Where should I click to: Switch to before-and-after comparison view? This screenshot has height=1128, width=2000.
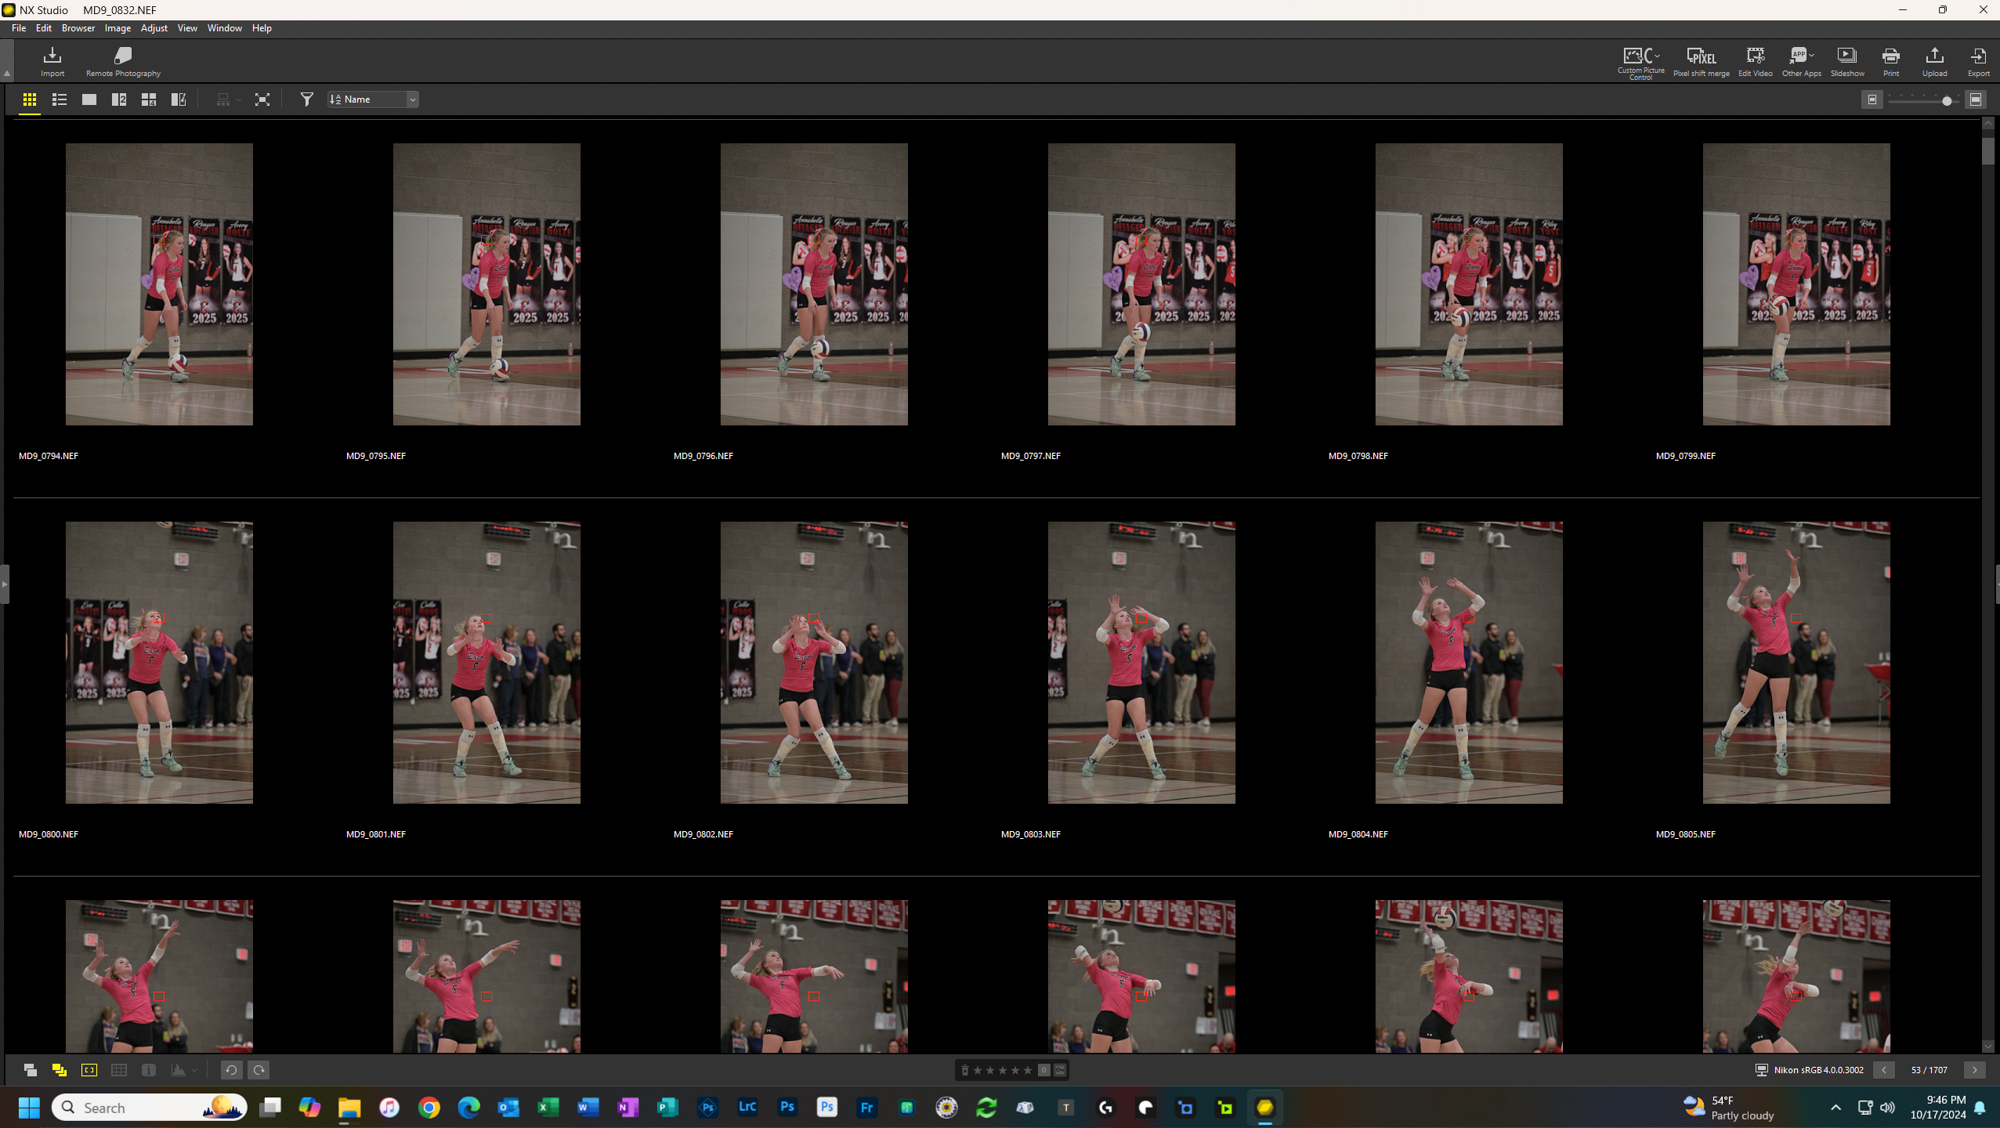point(179,100)
